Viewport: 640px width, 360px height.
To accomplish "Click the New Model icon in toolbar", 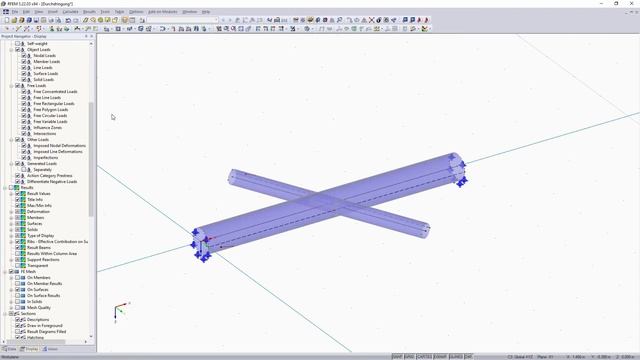I will [x=7, y=20].
